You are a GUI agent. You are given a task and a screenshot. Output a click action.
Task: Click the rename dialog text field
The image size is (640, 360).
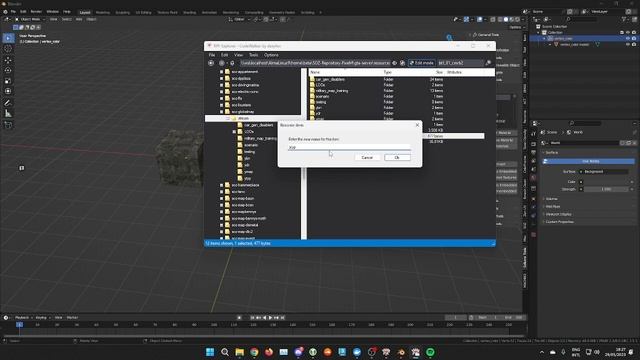point(349,147)
